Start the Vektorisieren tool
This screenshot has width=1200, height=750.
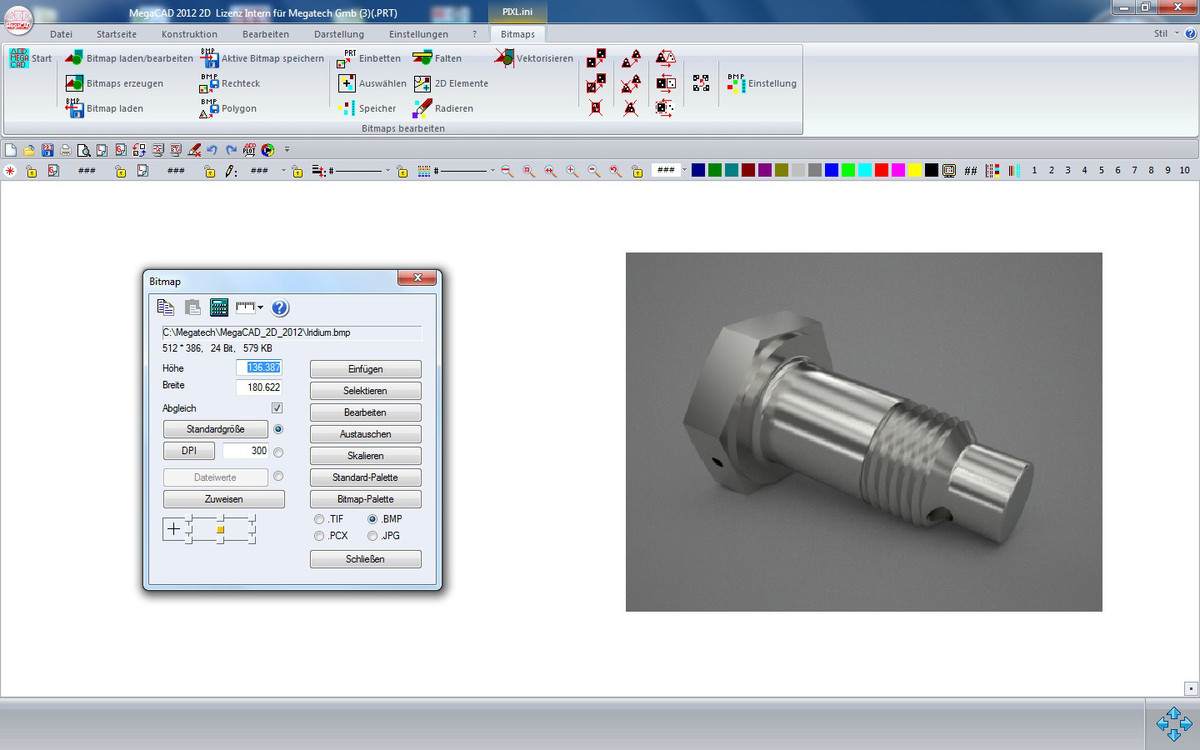(x=534, y=58)
